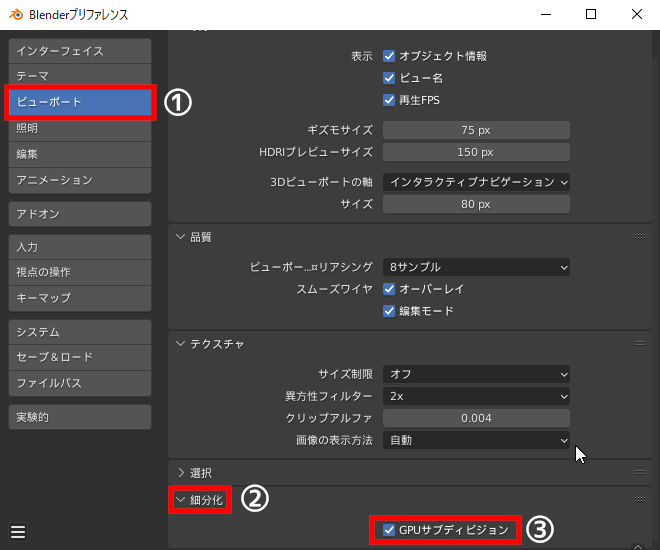This screenshot has height=550, width=660.
Task: Open the ファイルパス section
Action: (80, 383)
